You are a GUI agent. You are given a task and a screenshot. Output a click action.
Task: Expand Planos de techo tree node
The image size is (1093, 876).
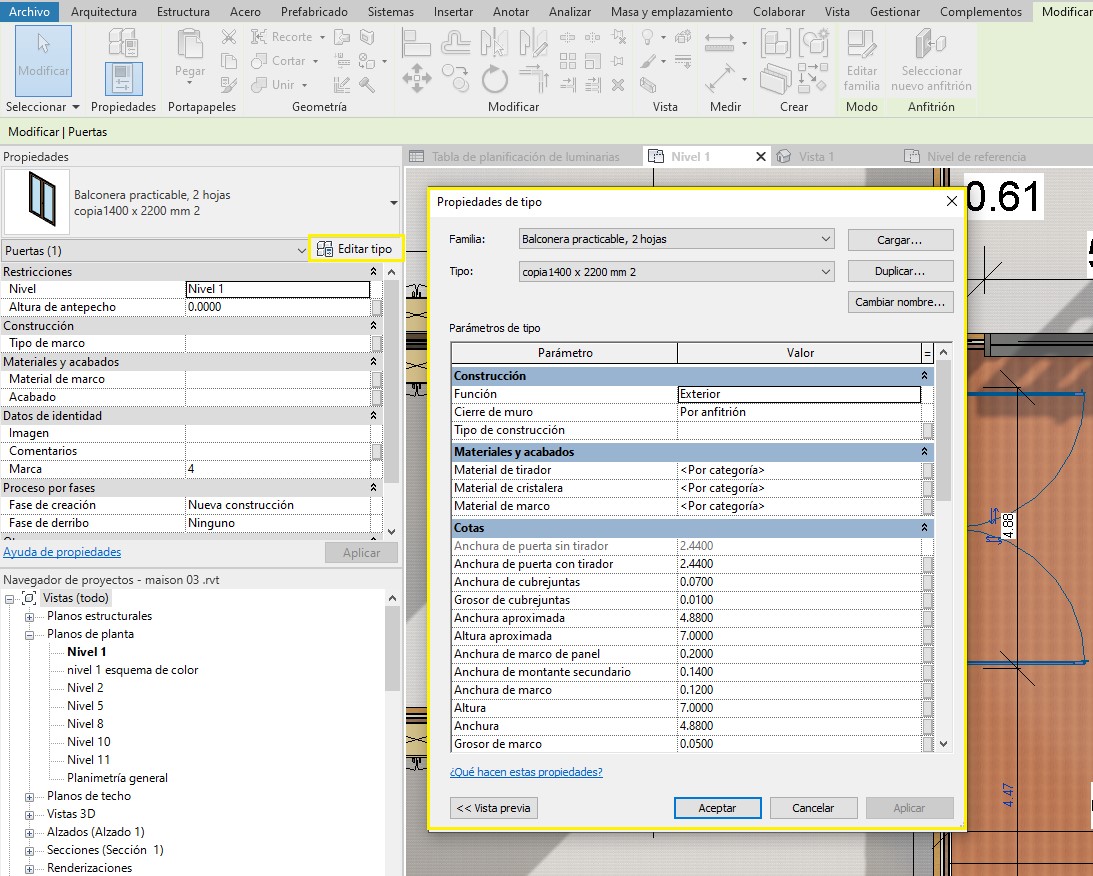pyautogui.click(x=30, y=796)
